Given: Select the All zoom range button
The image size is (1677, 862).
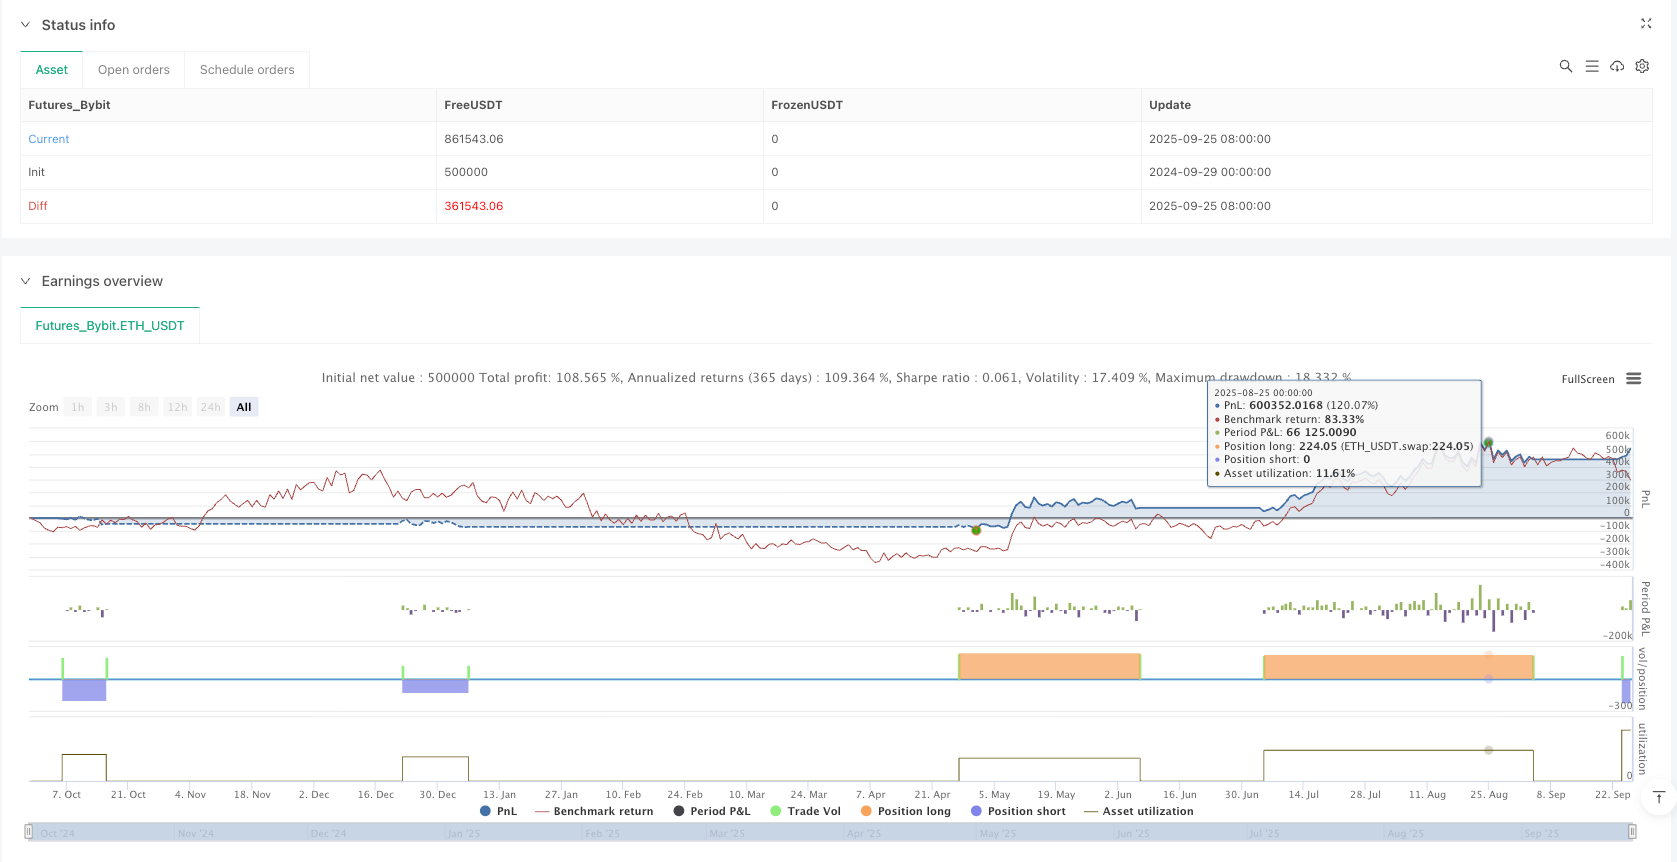Looking at the screenshot, I should [x=244, y=407].
